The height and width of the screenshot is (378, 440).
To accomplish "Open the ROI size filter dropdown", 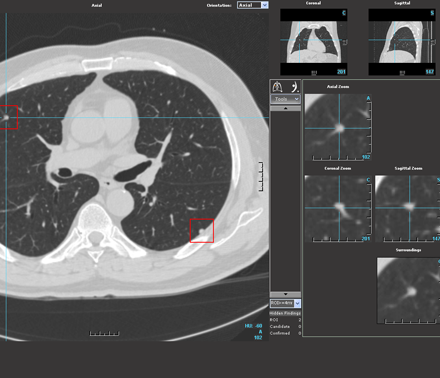I will point(285,303).
